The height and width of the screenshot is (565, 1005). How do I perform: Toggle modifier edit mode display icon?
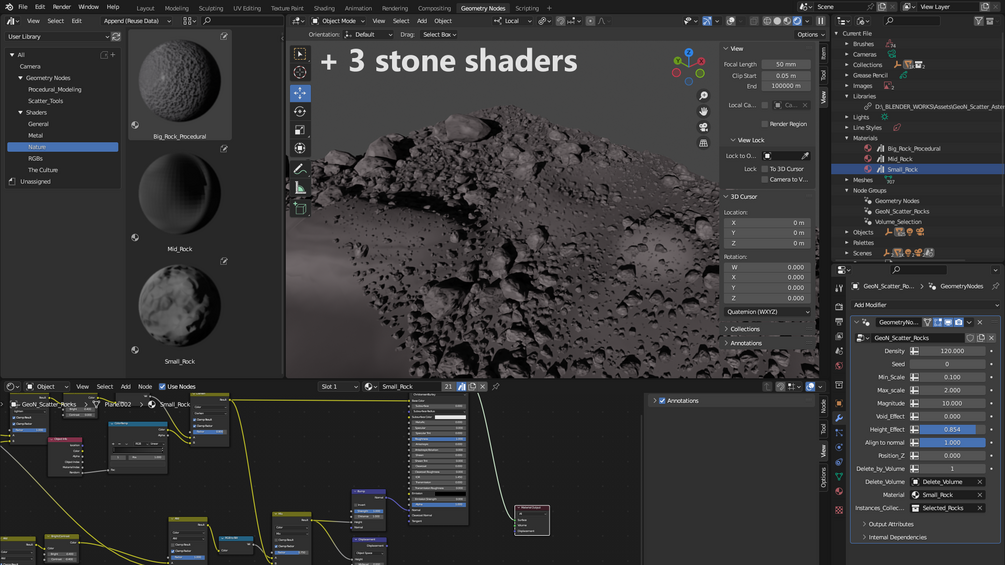[938, 322]
